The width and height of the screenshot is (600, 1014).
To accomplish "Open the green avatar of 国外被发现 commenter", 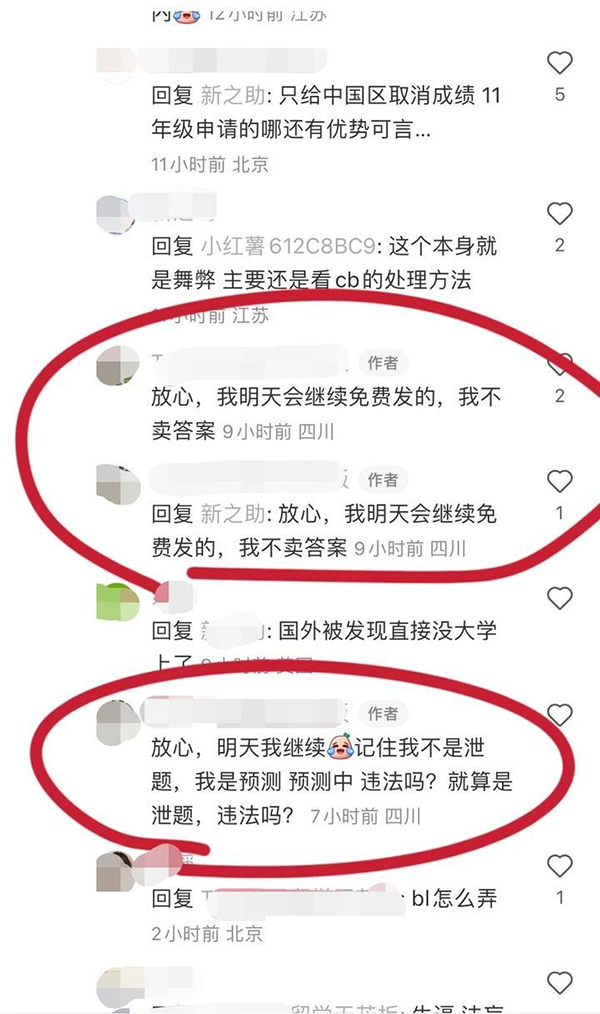I will 118,601.
